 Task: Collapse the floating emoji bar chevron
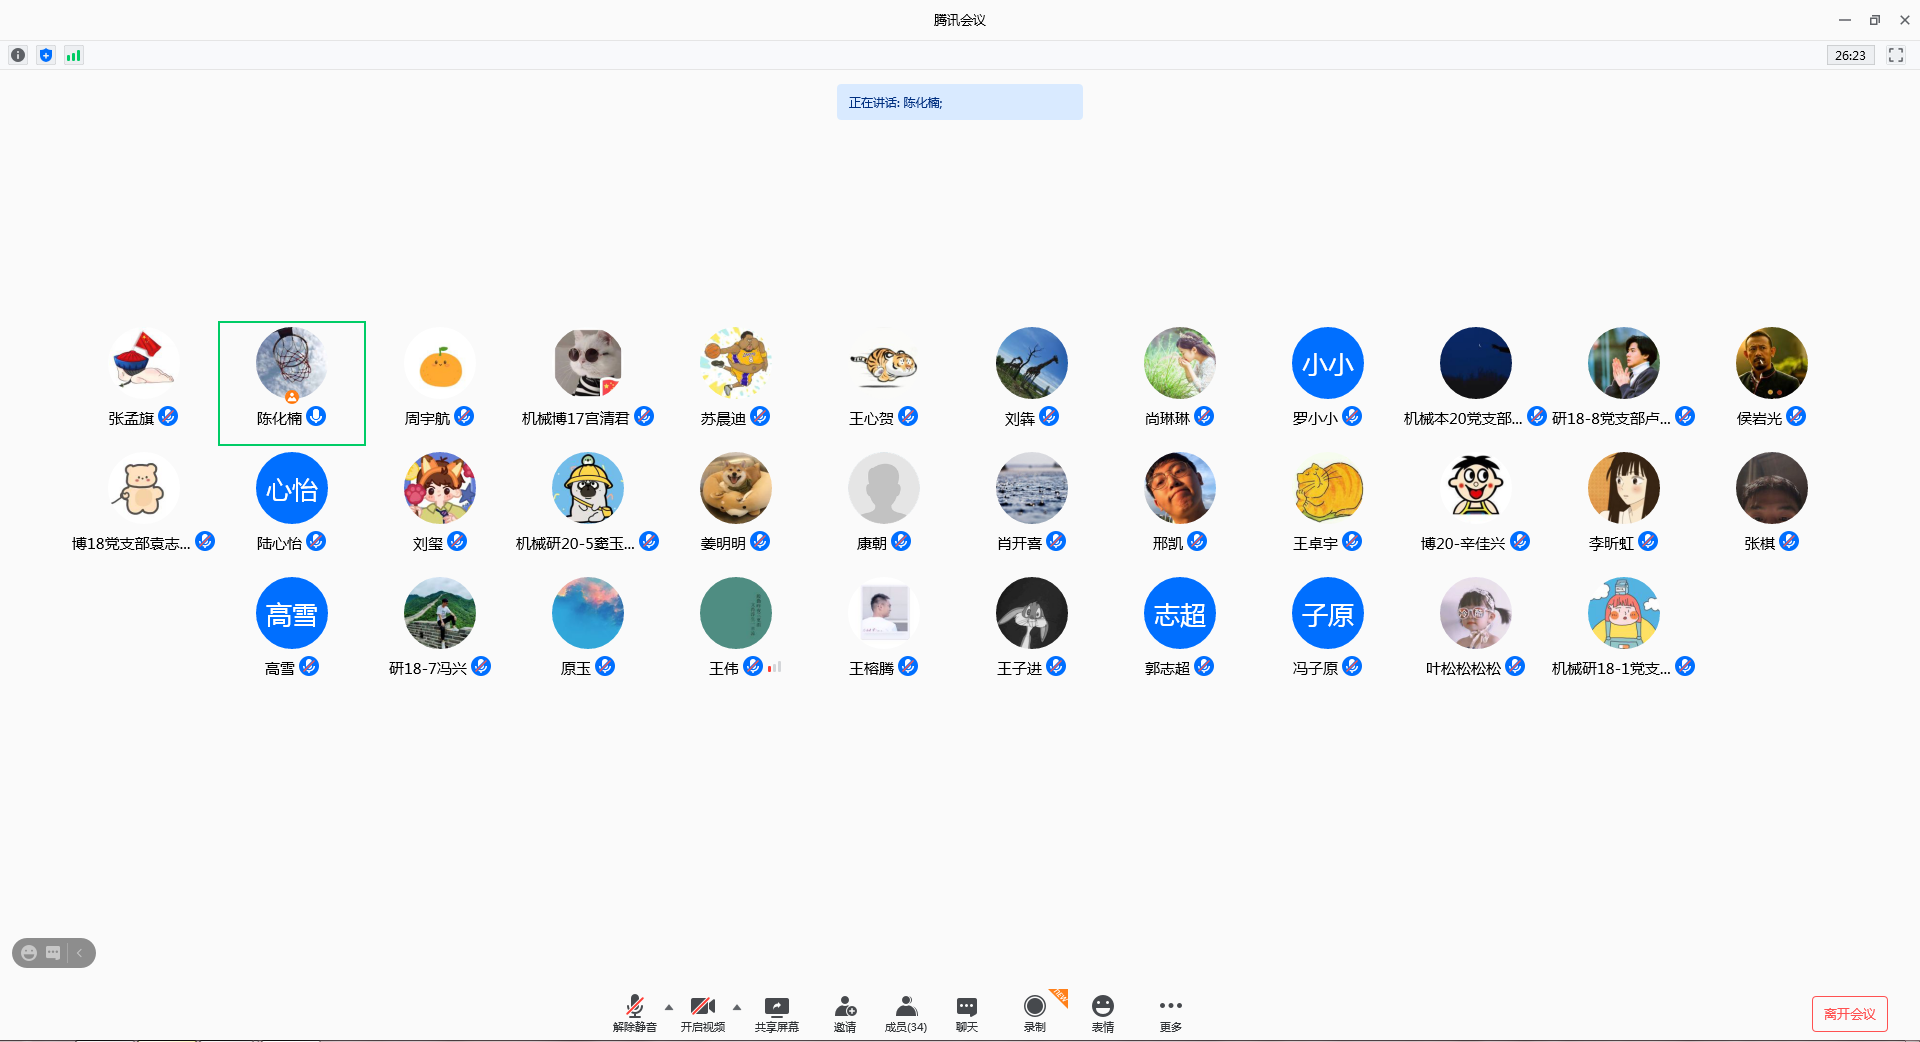[80, 953]
